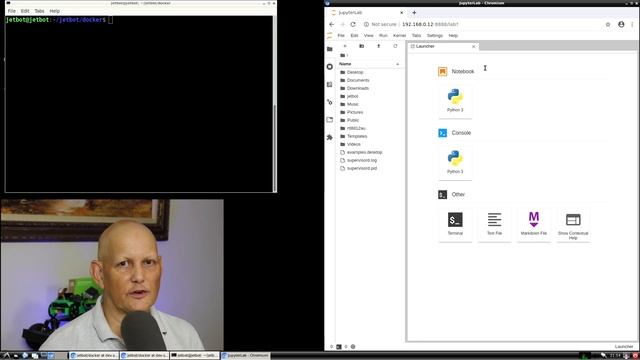The image size is (640, 360).
Task: Open the JupyterLab View menu
Action: [369, 36]
